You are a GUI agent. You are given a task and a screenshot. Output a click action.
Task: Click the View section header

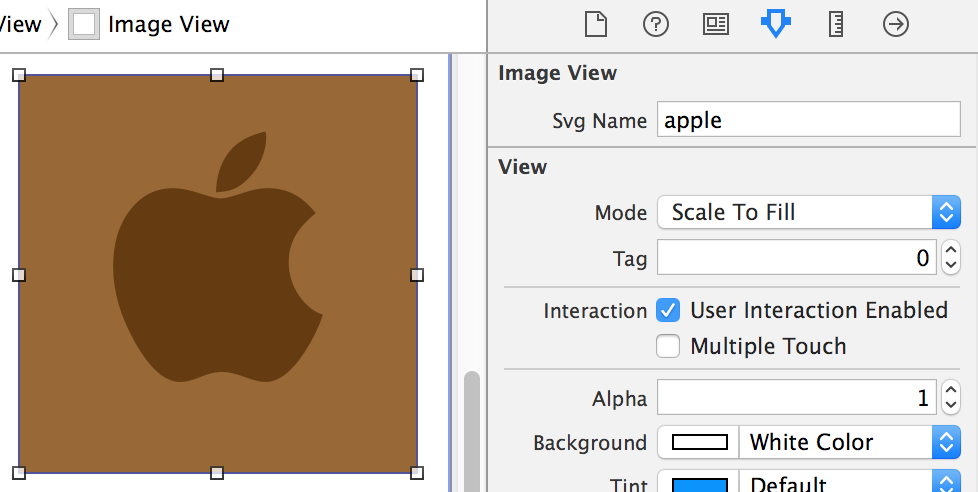523,167
